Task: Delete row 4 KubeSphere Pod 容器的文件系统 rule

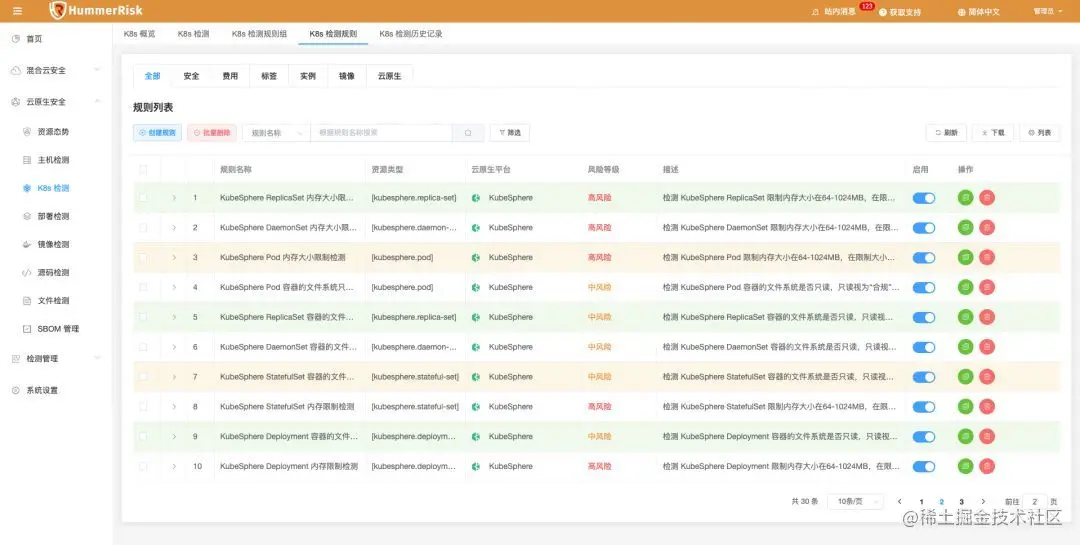Action: pos(987,287)
